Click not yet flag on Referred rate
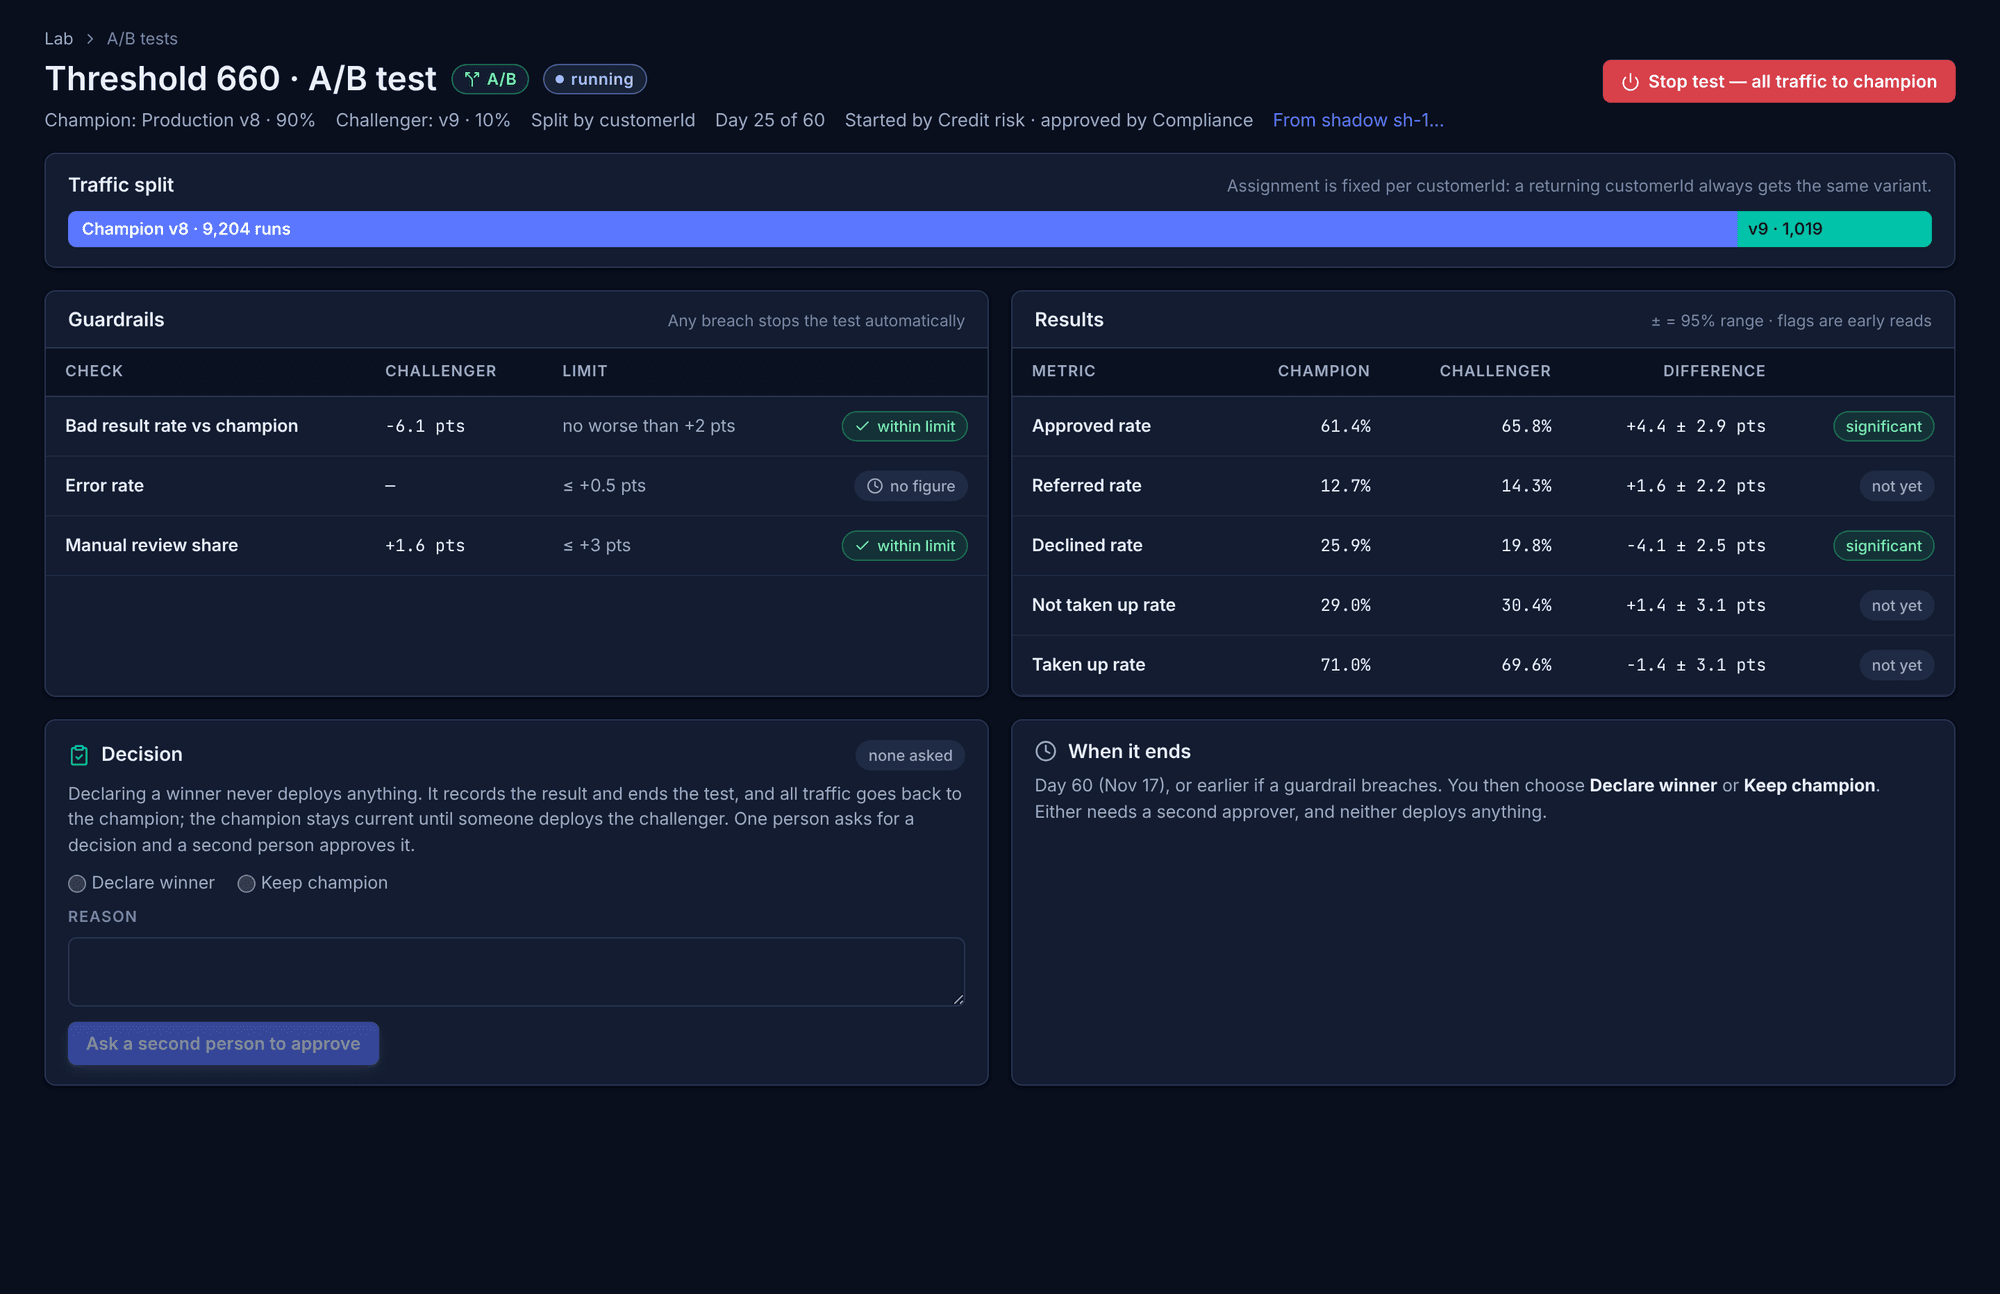Viewport: 2000px width, 1294px height. point(1897,486)
